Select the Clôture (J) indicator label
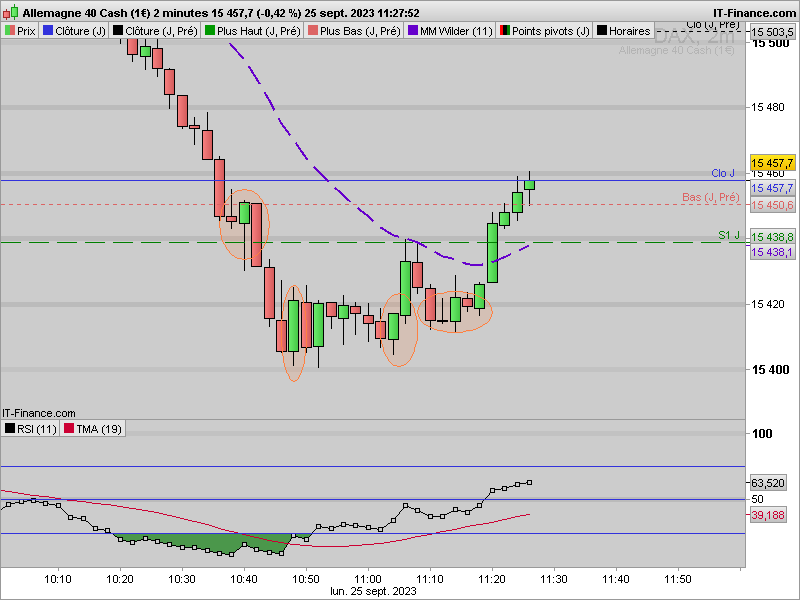 (x=74, y=31)
